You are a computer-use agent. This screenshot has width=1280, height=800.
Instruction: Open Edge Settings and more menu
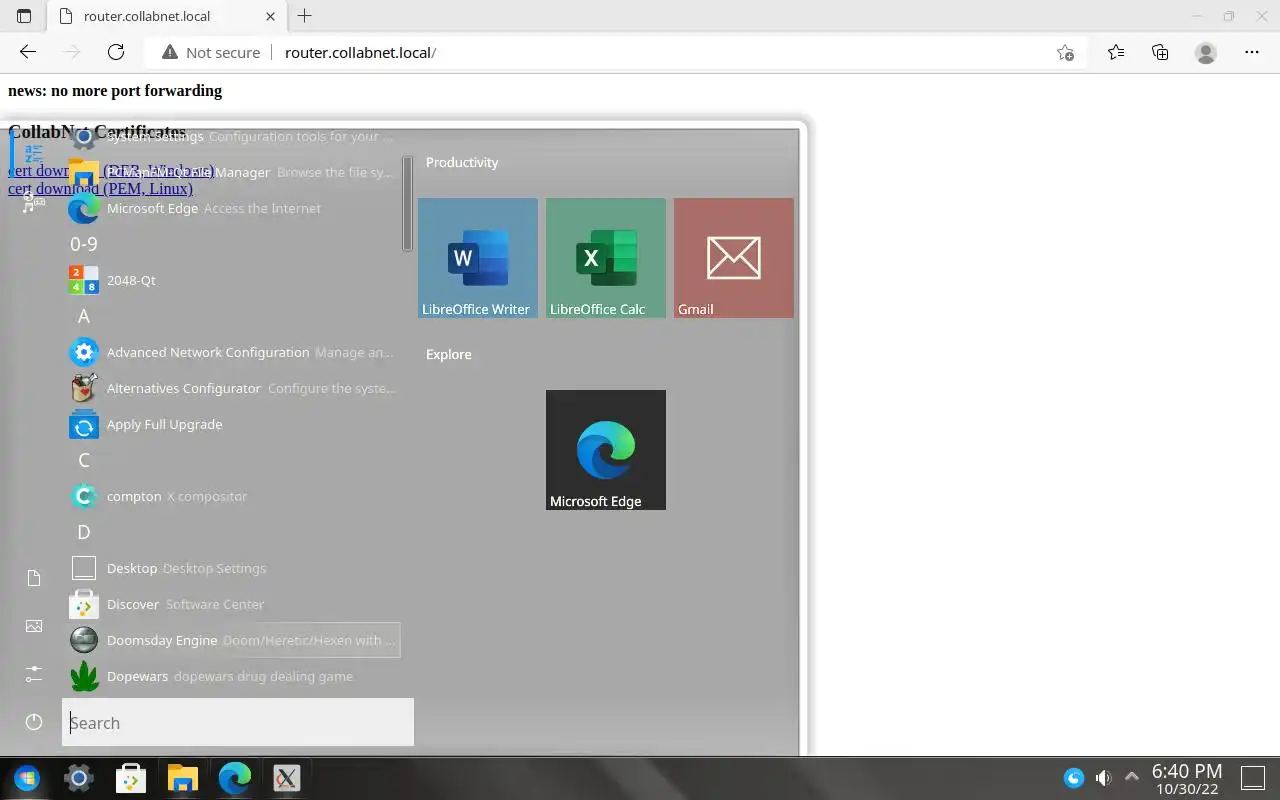[x=1252, y=52]
